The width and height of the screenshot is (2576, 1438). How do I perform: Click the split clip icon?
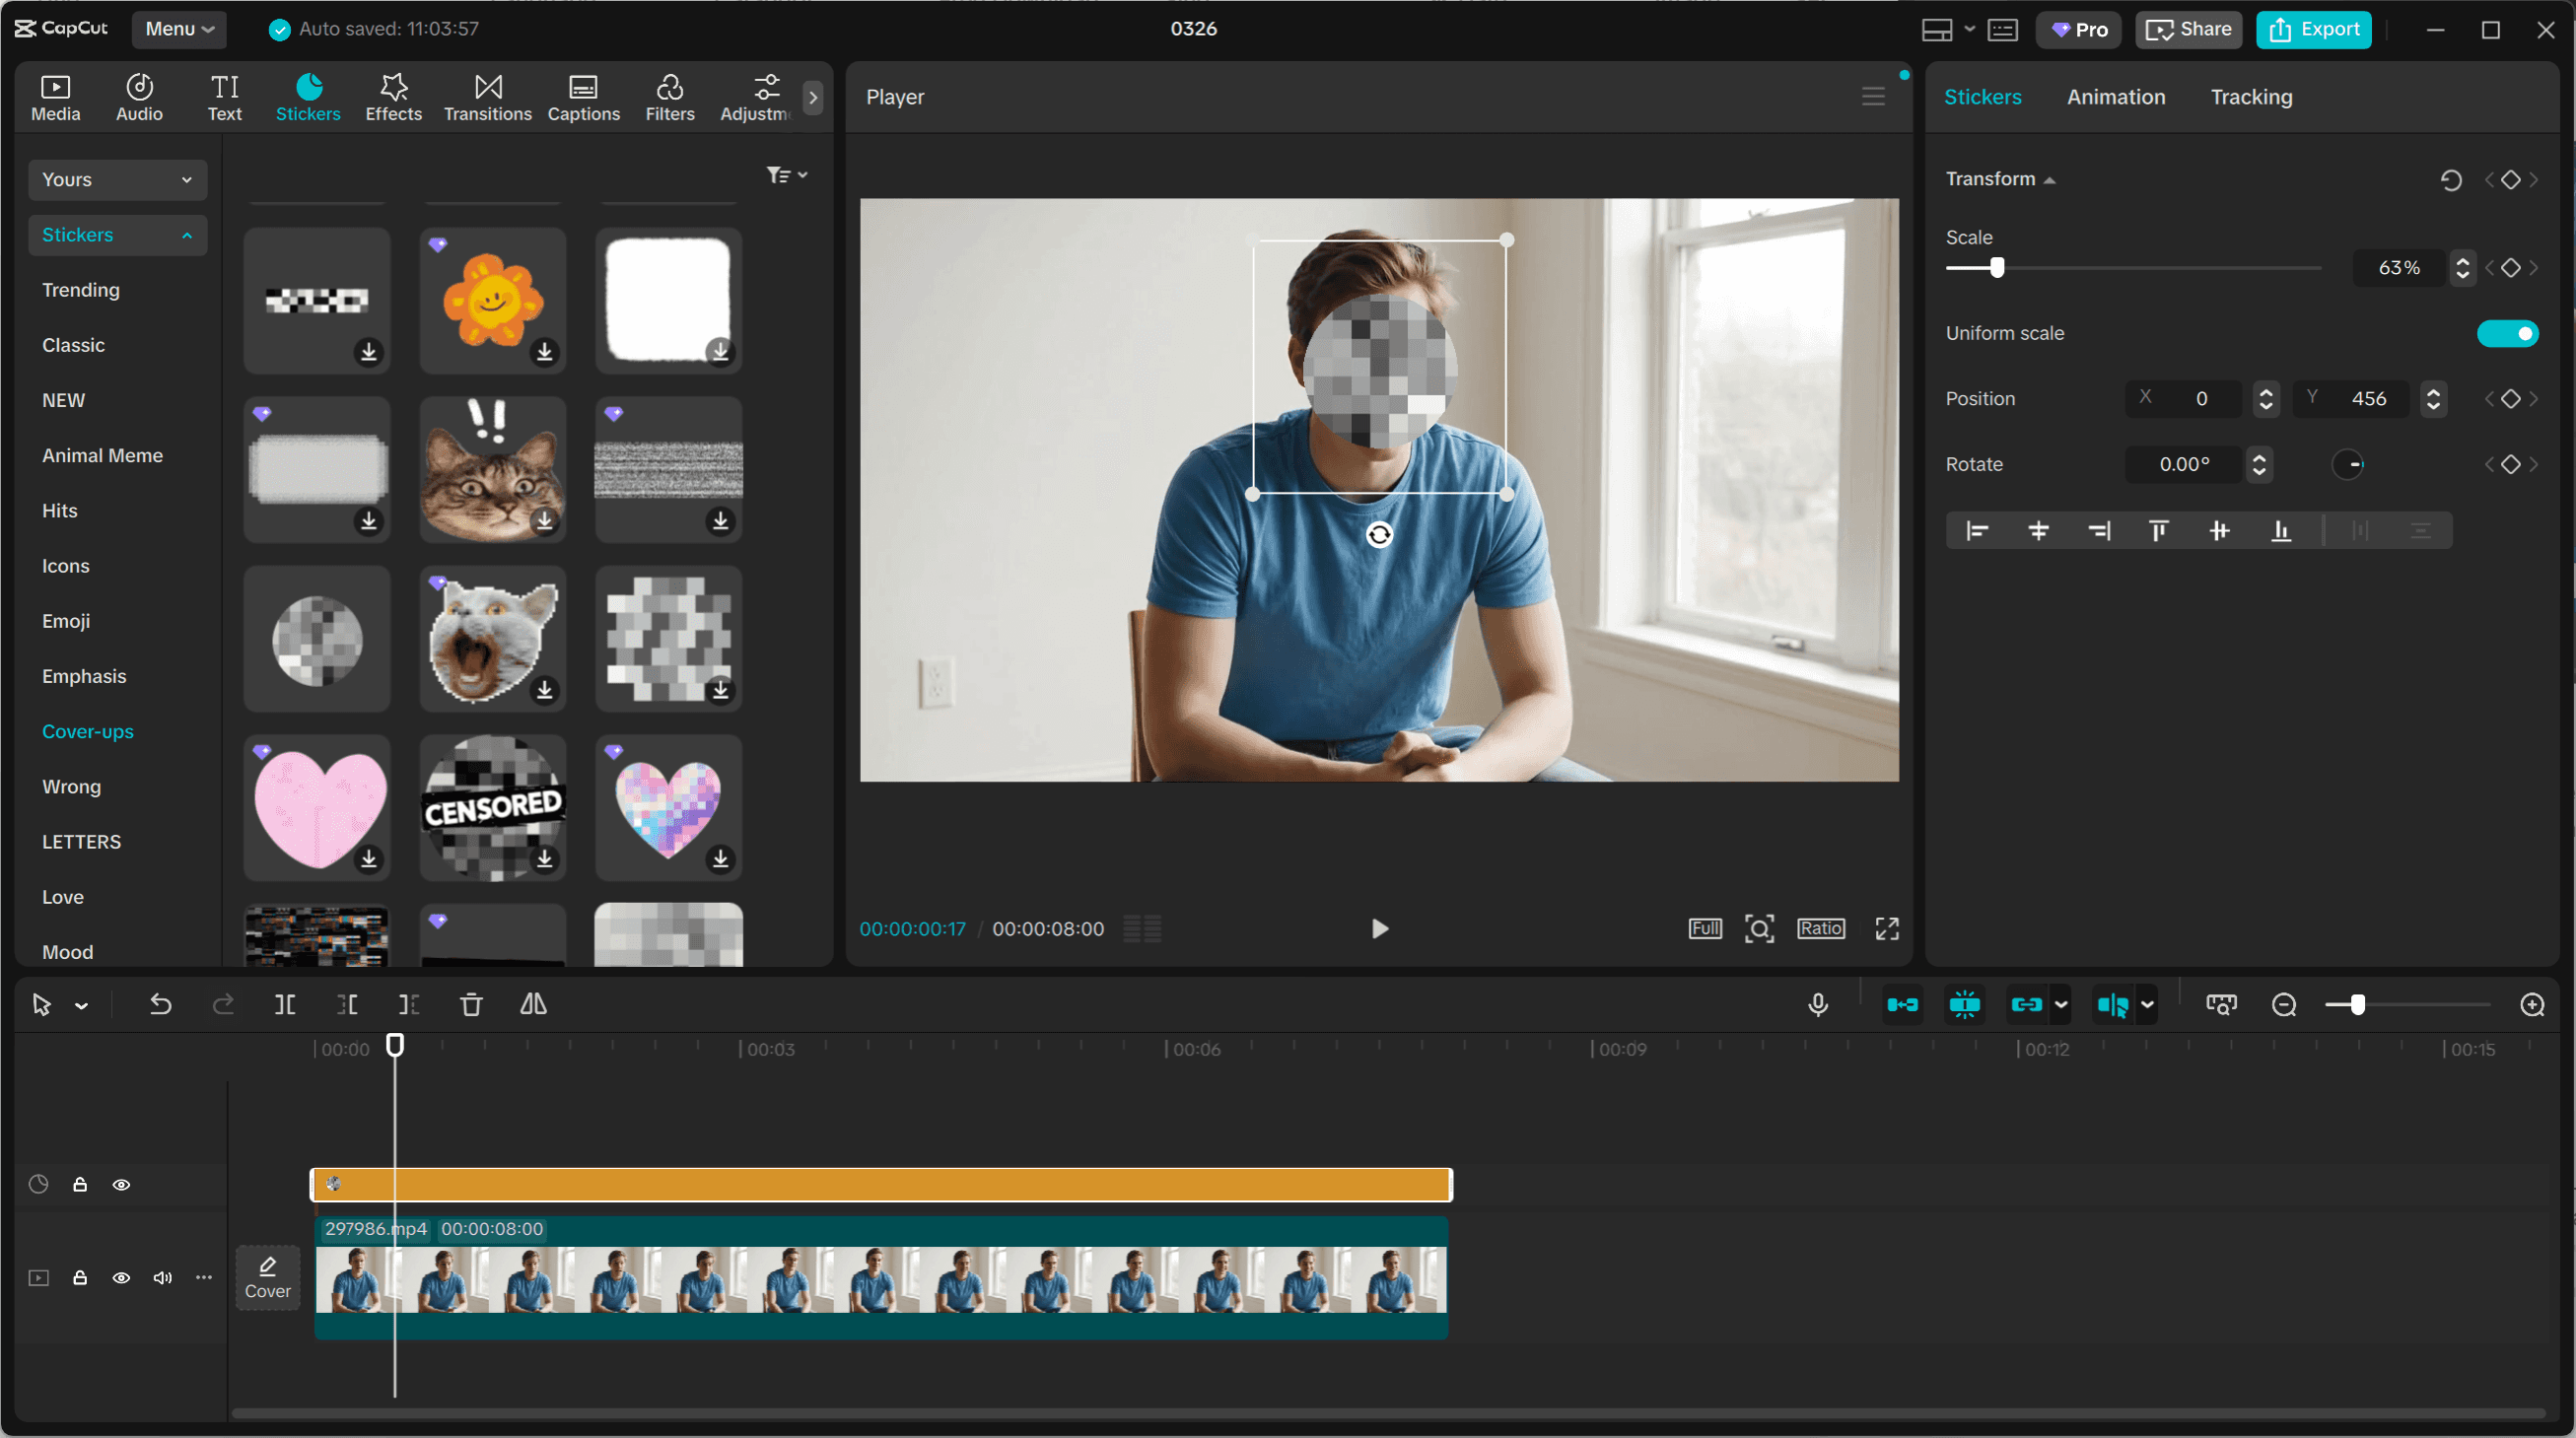[x=285, y=1005]
